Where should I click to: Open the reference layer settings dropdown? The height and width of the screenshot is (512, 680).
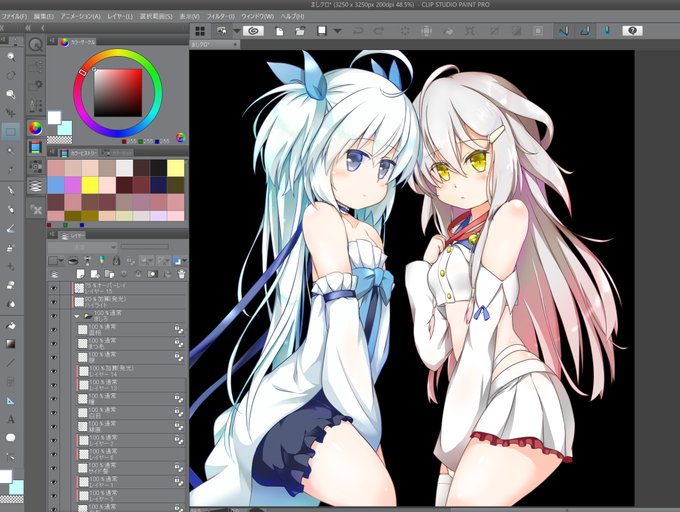pos(145,261)
